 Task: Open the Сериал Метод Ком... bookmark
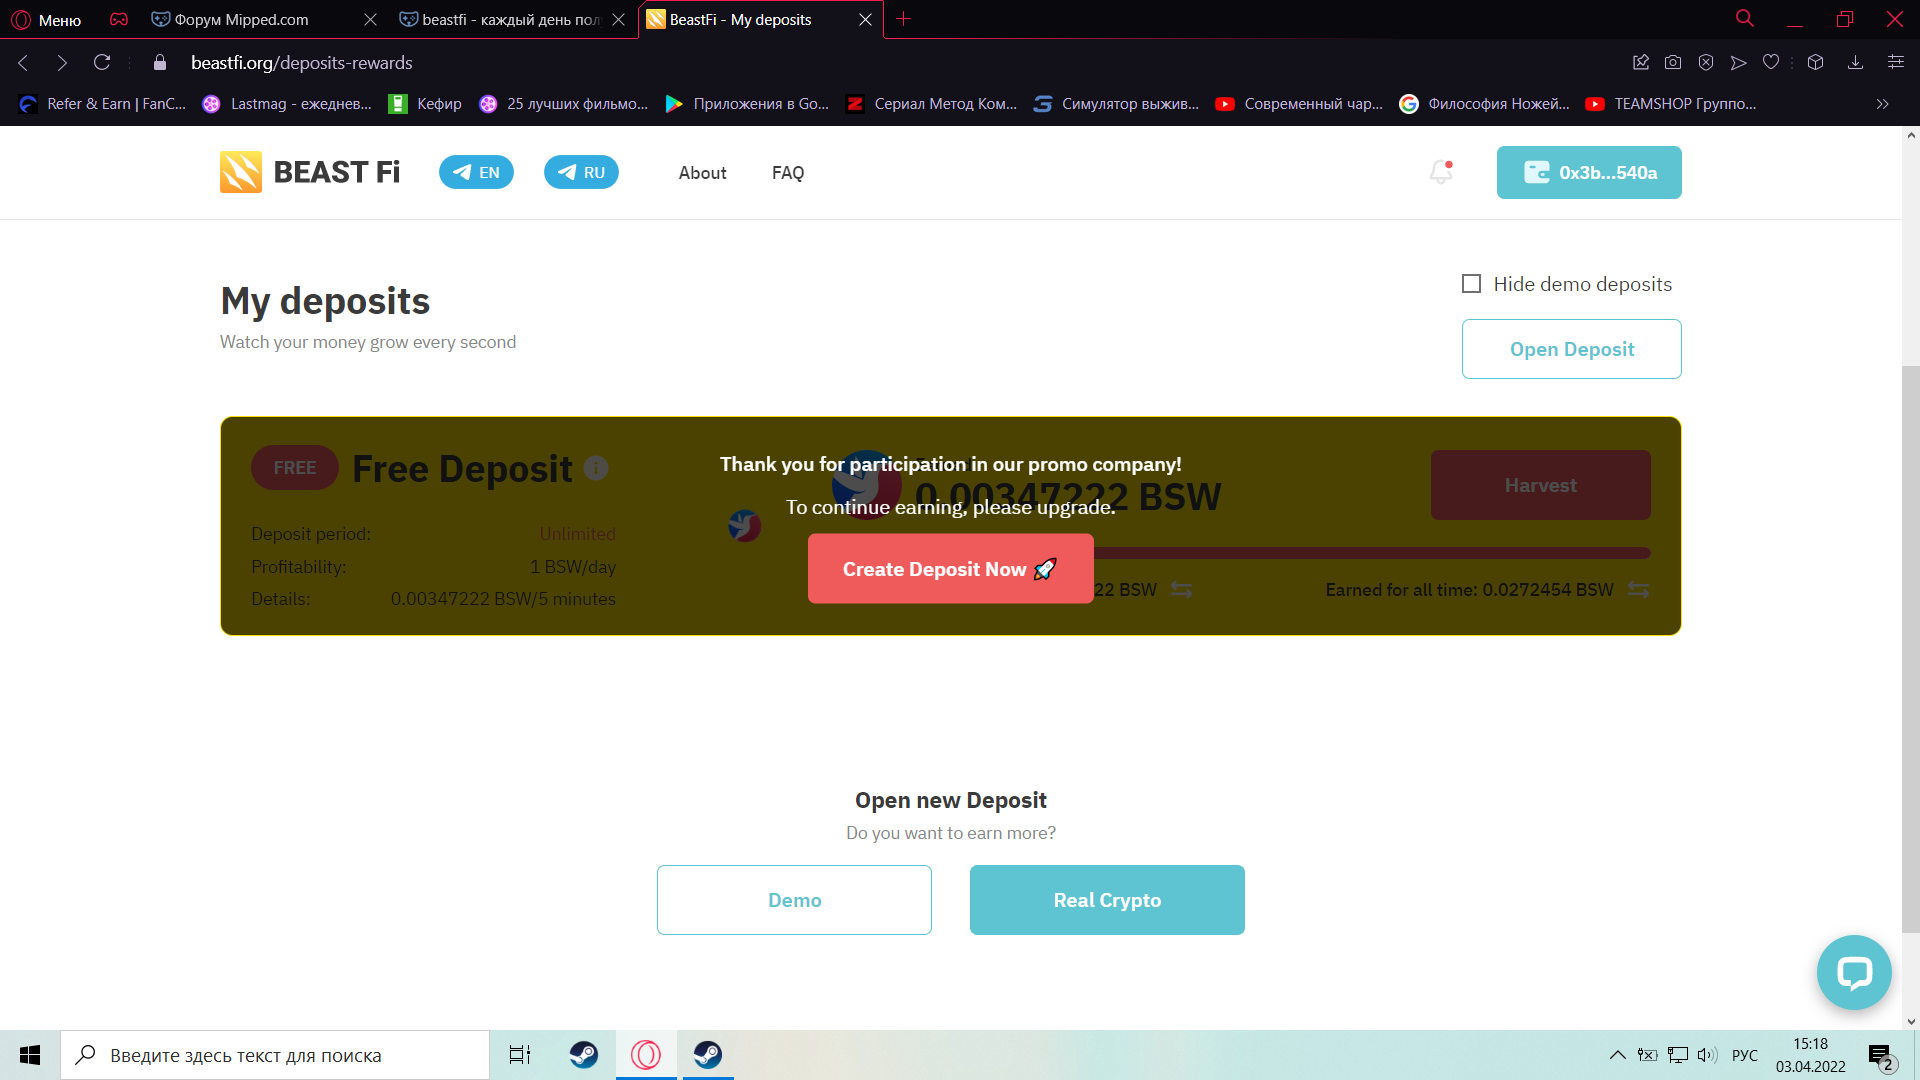[931, 104]
